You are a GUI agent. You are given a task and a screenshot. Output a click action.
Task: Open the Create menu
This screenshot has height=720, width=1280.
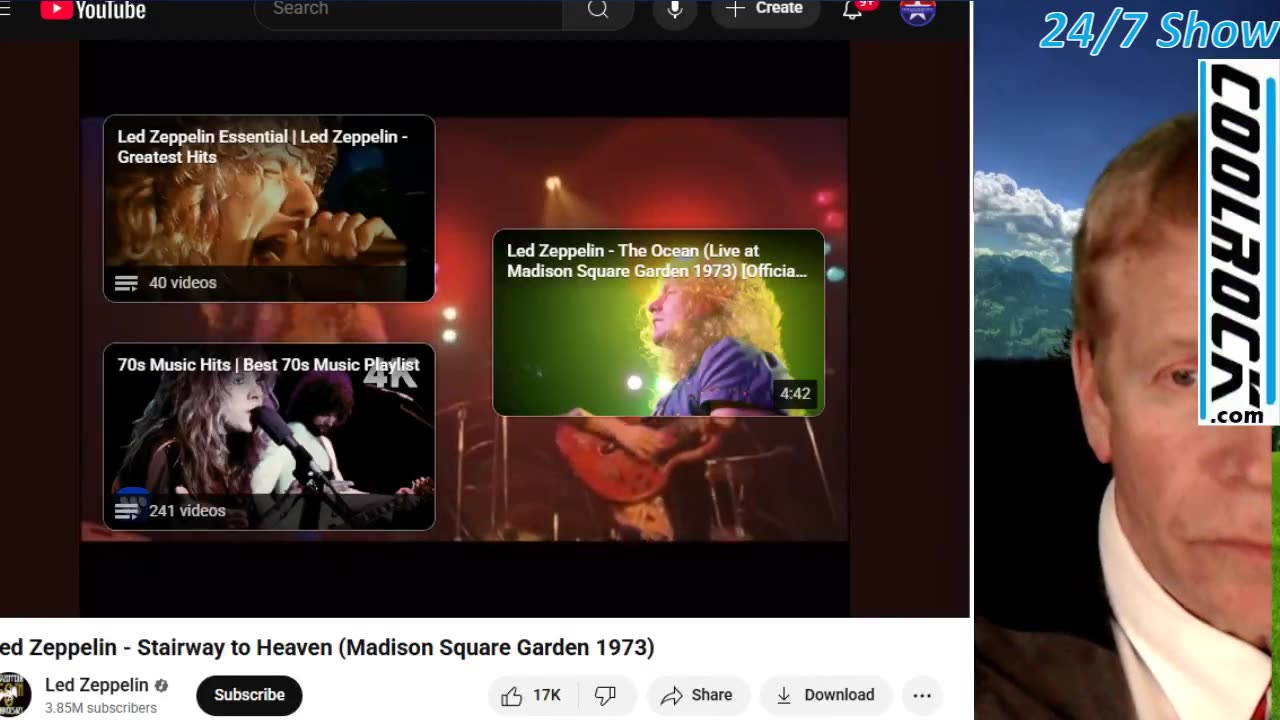tap(765, 9)
